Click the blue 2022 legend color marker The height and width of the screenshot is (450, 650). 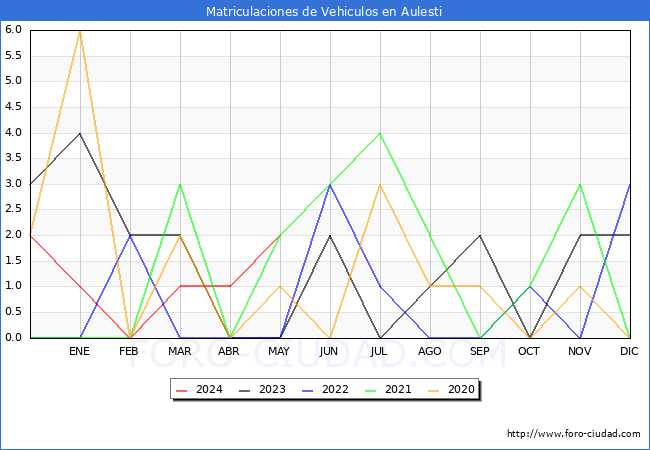click(x=308, y=390)
